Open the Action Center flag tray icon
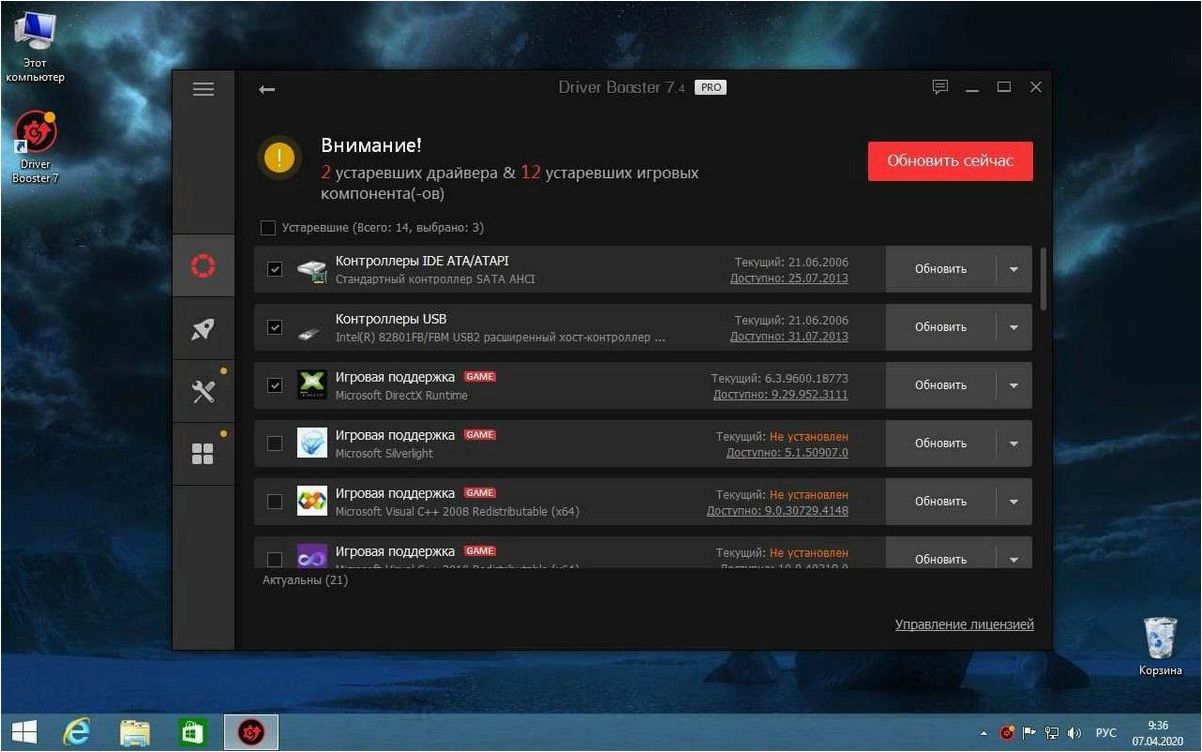1202x752 pixels. [1030, 733]
